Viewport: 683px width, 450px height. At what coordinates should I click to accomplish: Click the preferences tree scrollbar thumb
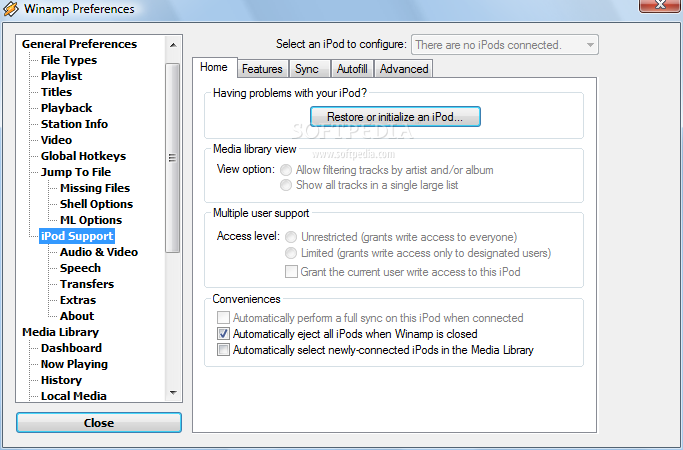[x=173, y=150]
